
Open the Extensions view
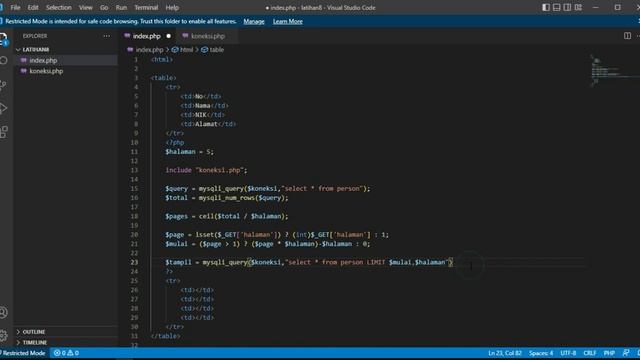point(3,132)
